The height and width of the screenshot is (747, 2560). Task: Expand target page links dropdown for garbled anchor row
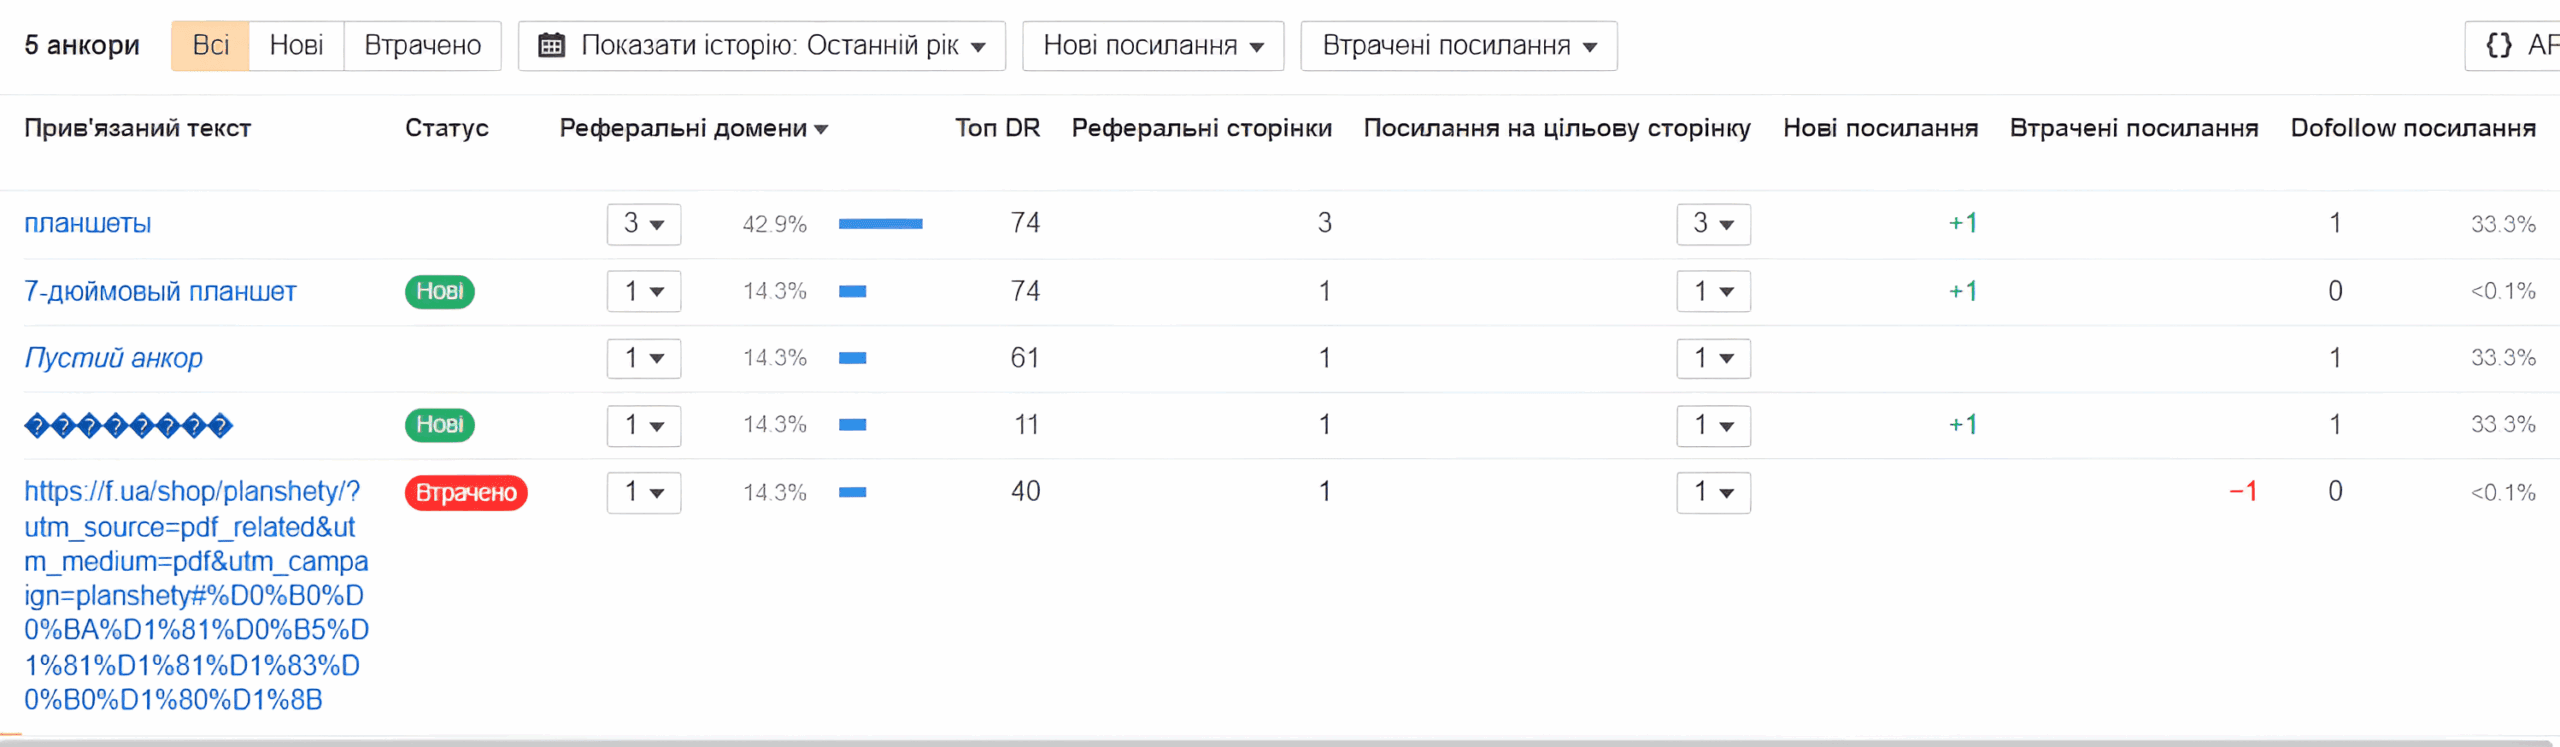coord(1713,426)
